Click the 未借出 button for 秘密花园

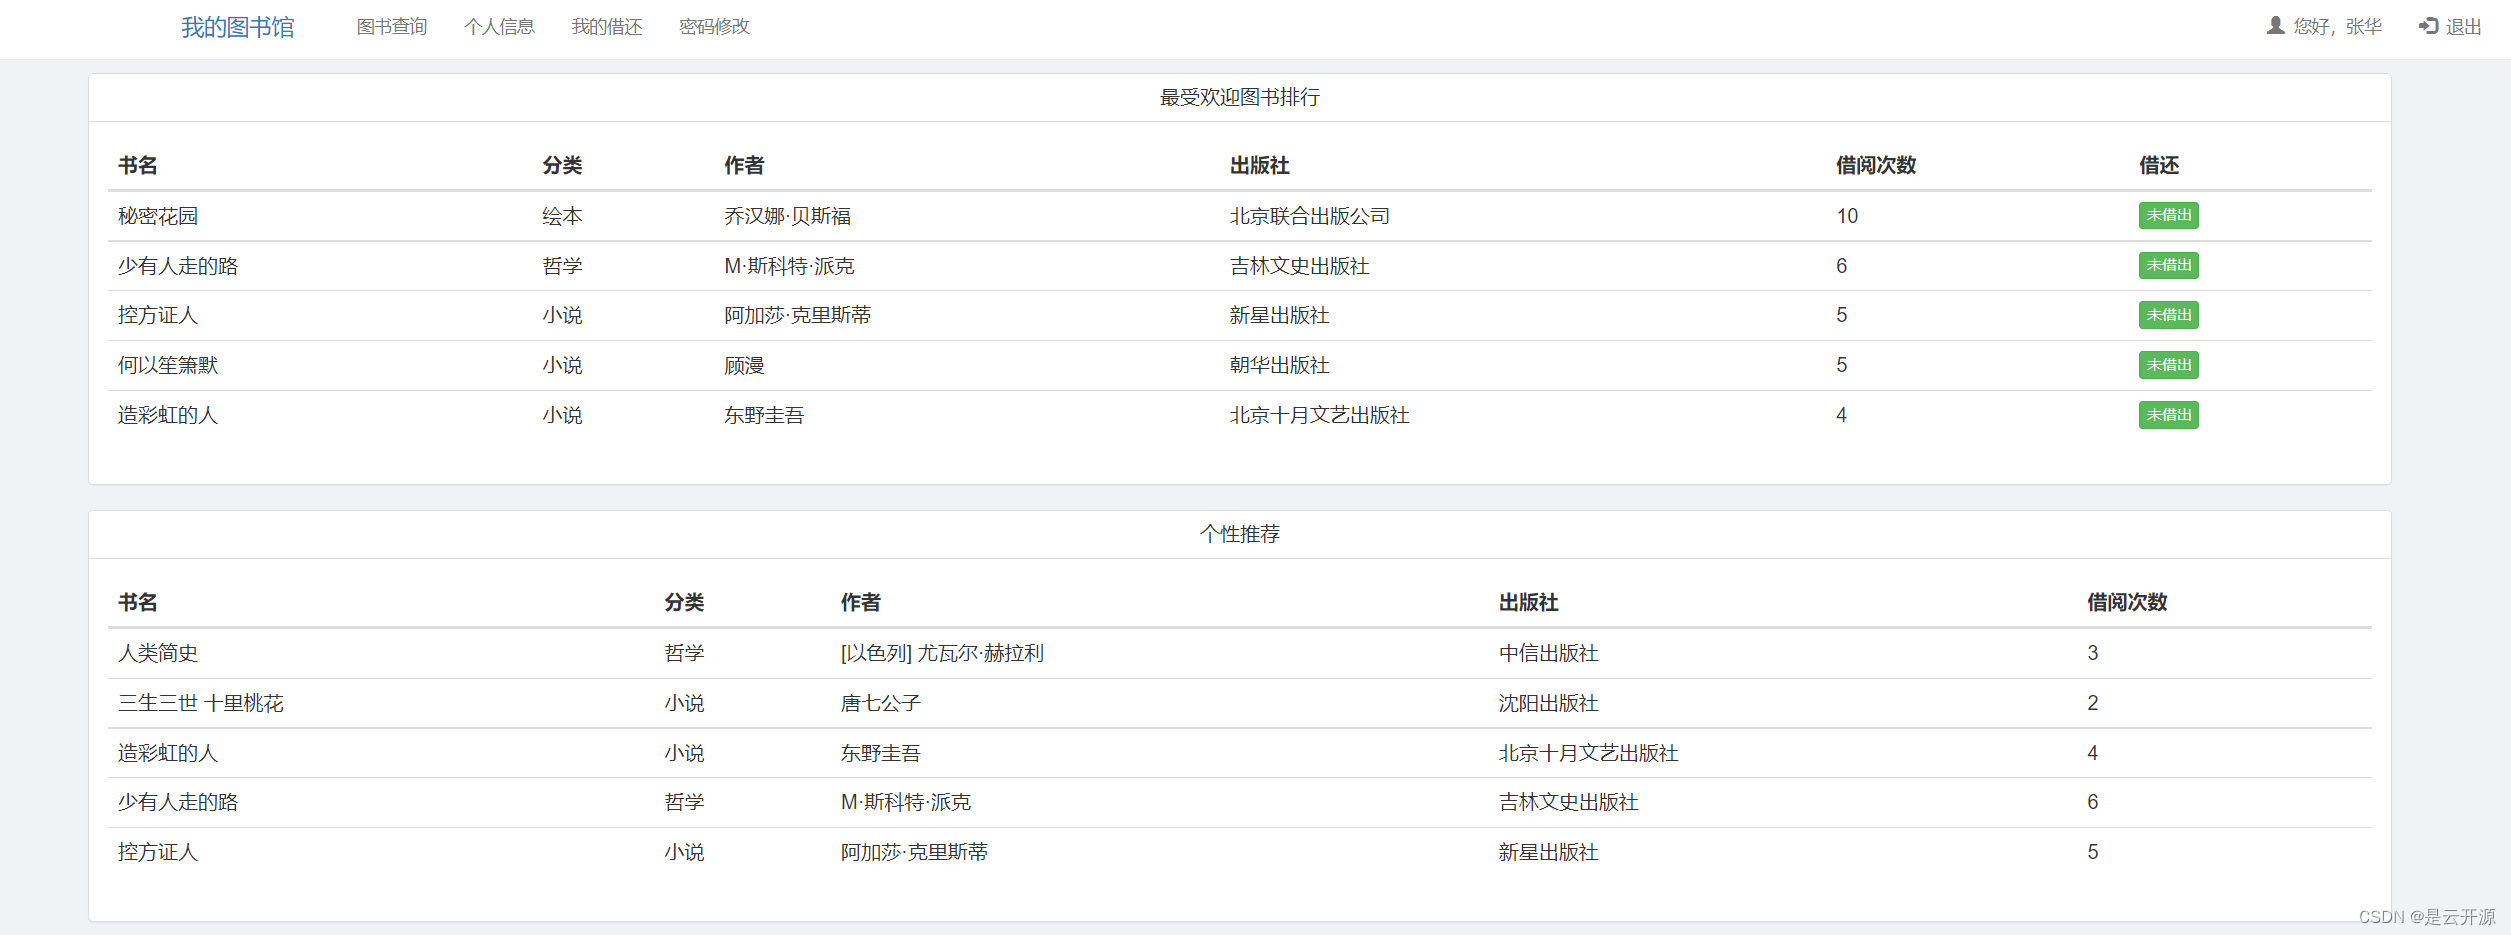[x=2168, y=215]
